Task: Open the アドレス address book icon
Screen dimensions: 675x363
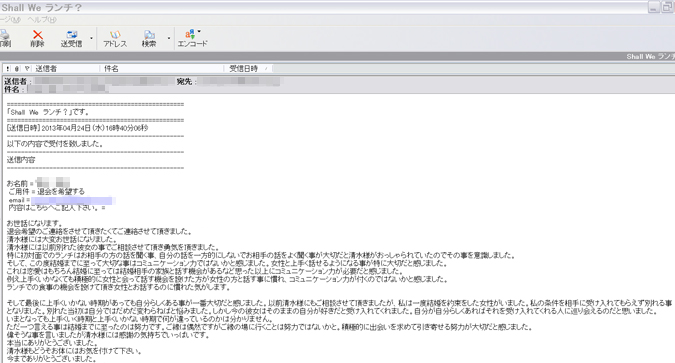Action: click(x=115, y=38)
